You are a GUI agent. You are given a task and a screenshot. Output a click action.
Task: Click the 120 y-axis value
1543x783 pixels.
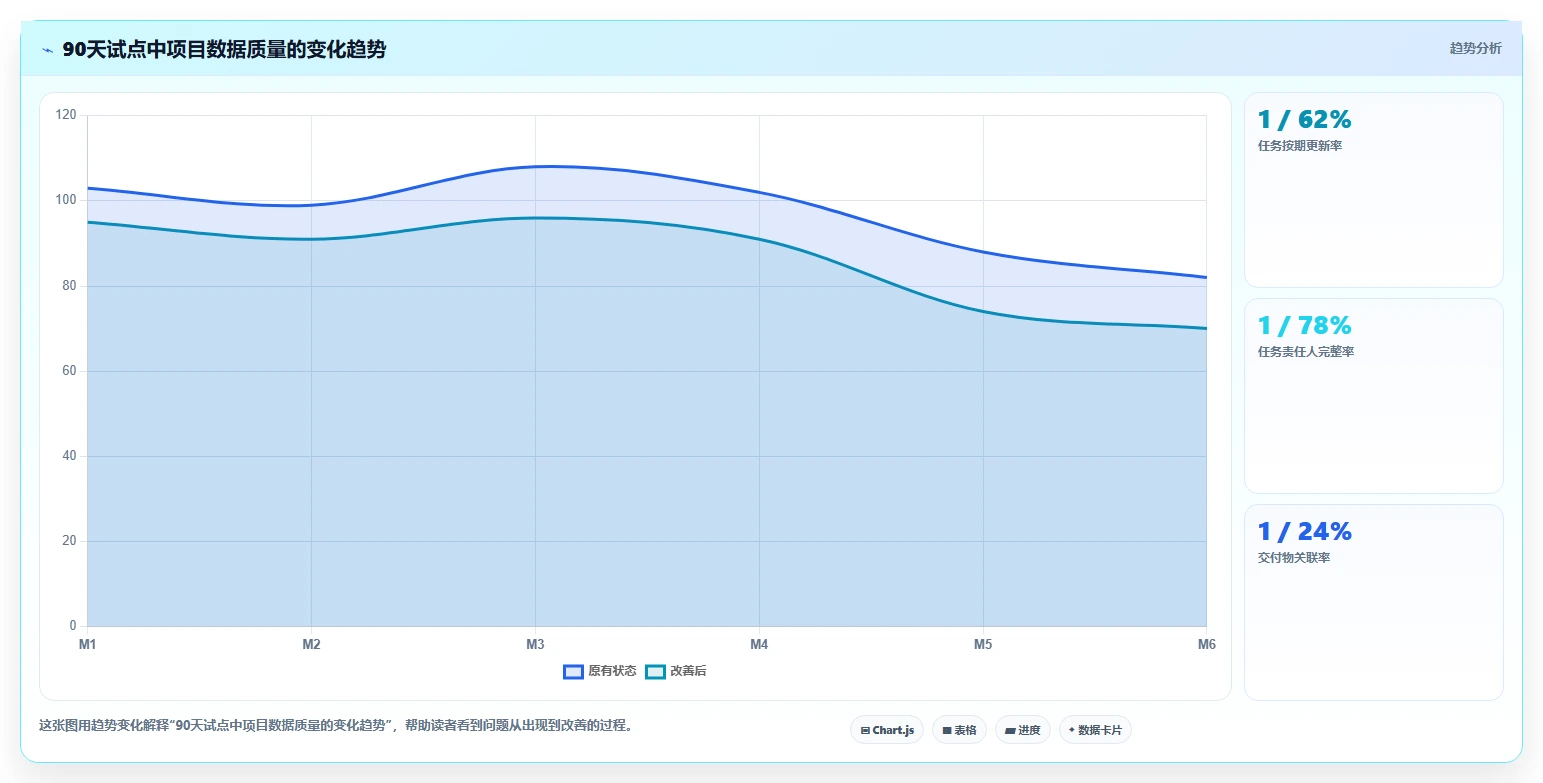66,115
